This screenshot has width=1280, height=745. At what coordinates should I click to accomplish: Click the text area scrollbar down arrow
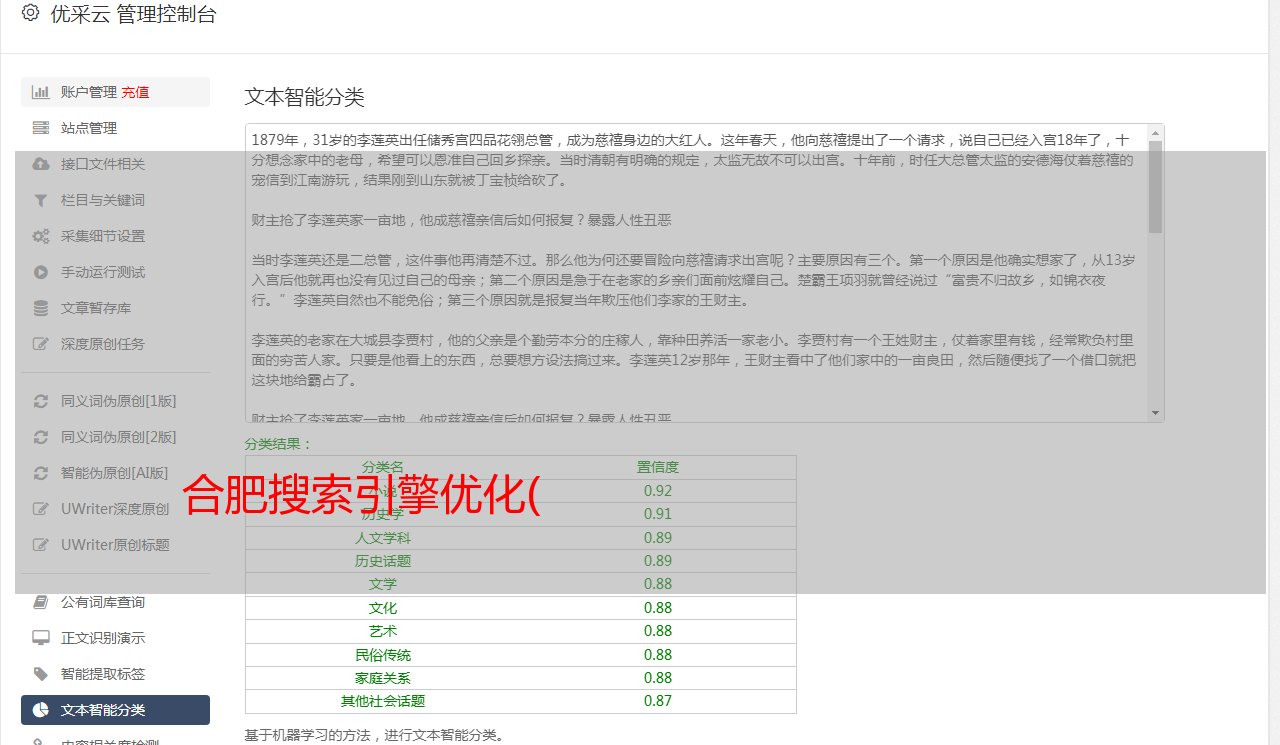[1156, 413]
